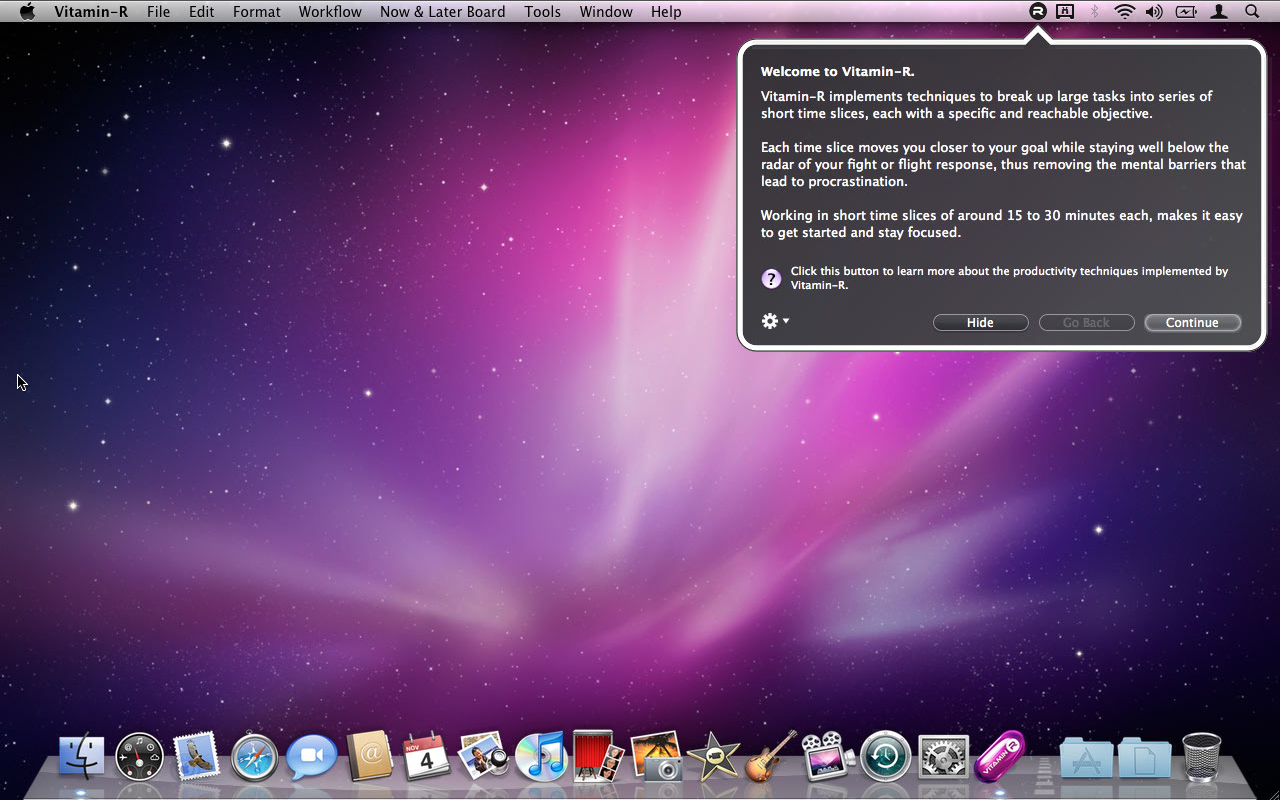
Task: Open the Tools menu
Action: click(543, 12)
